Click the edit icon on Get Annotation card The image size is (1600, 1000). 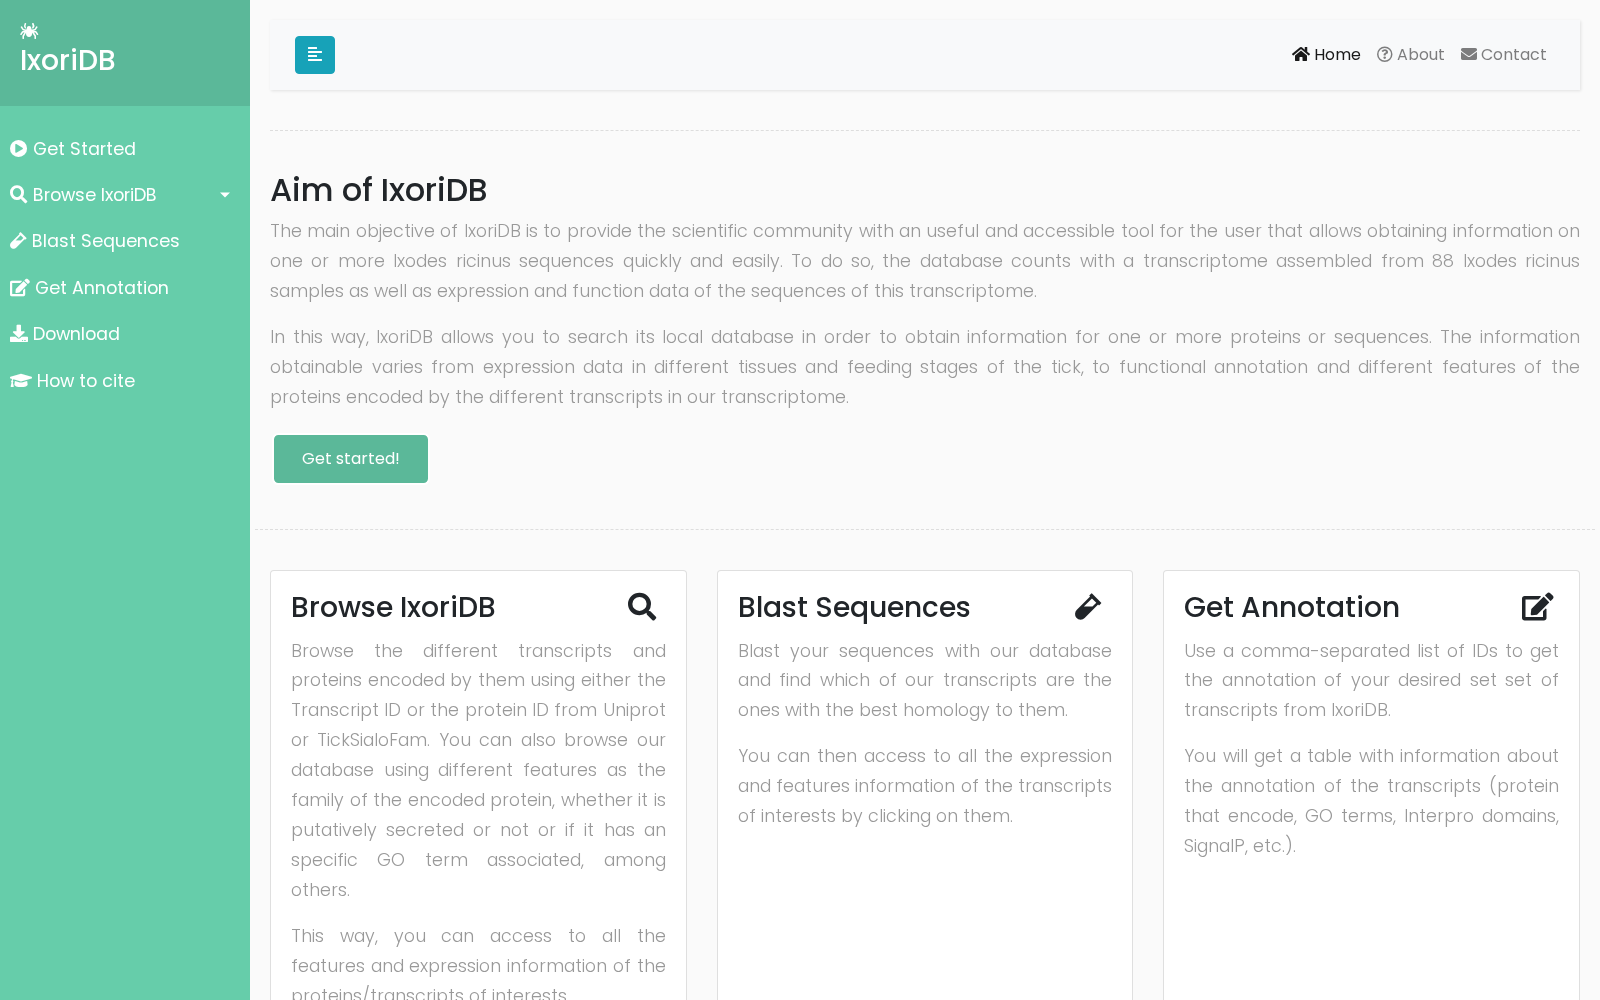pyautogui.click(x=1538, y=607)
